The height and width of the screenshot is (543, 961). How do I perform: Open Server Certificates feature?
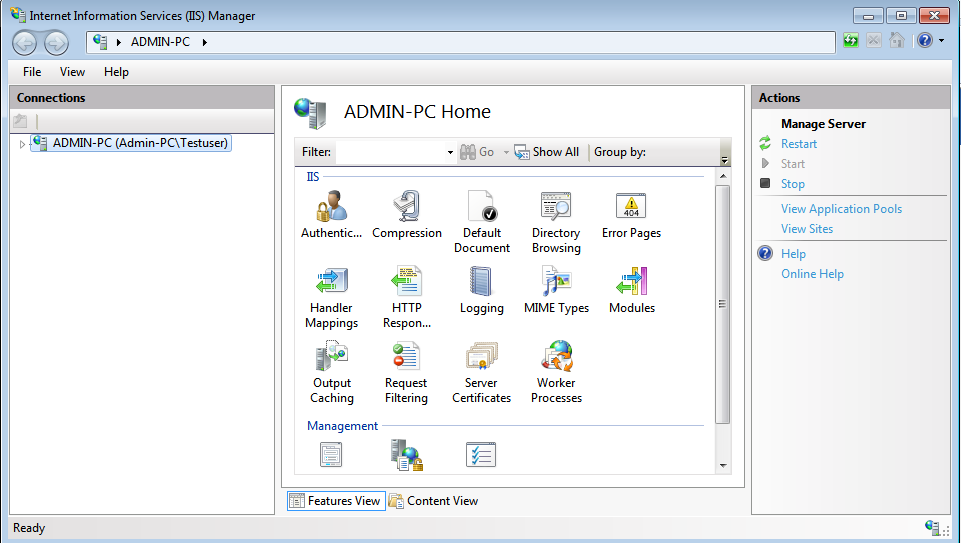pyautogui.click(x=482, y=373)
